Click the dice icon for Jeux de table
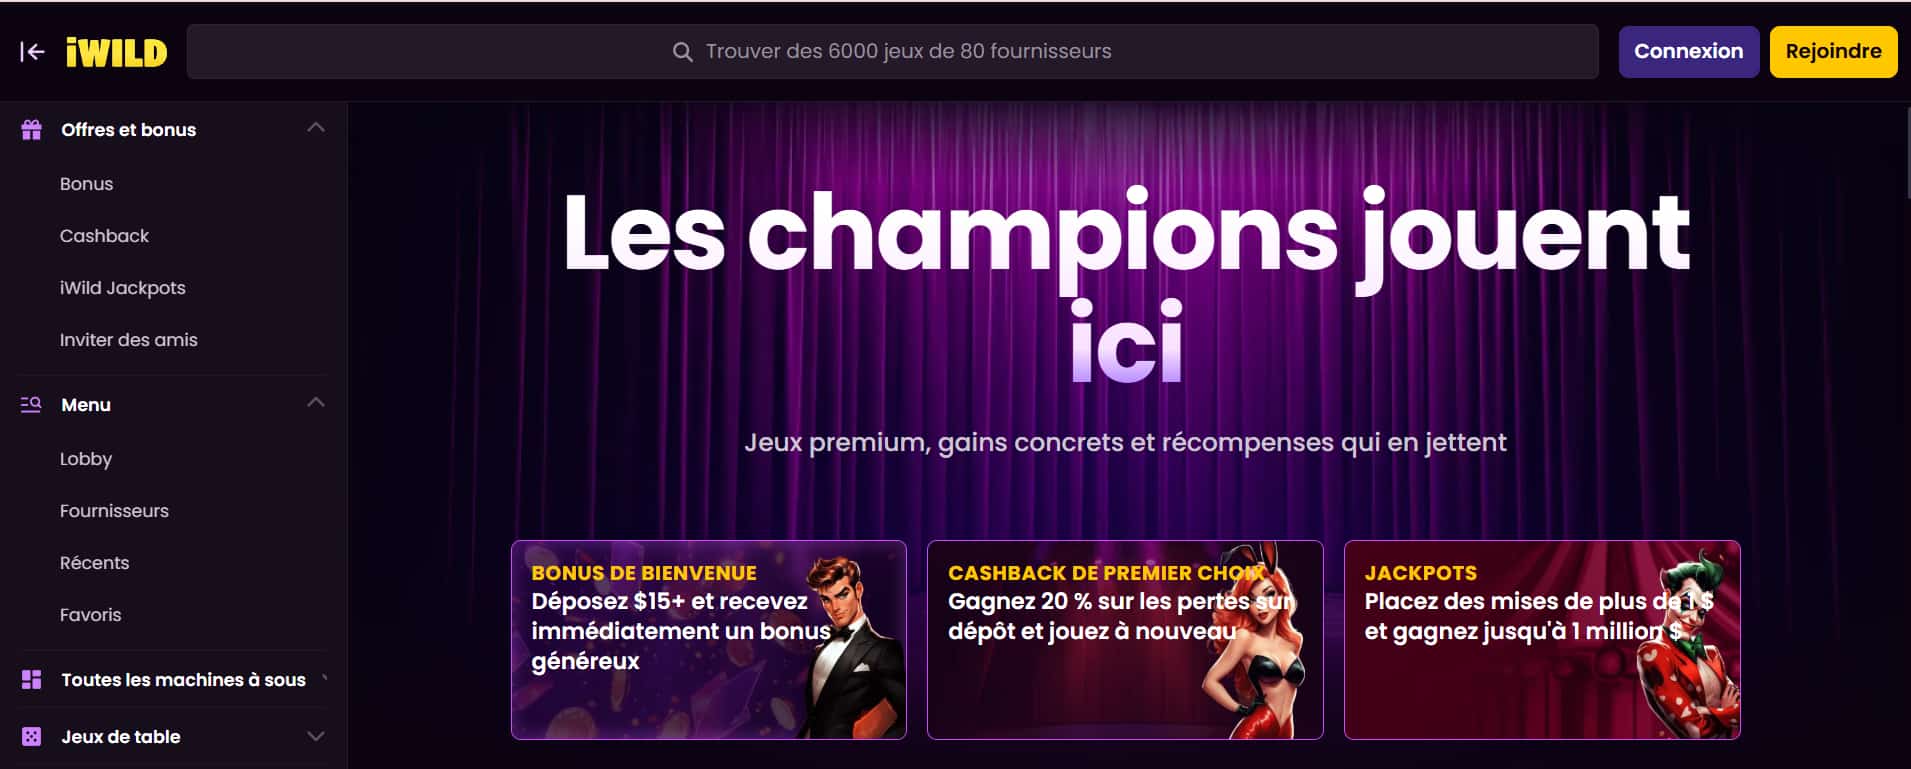The image size is (1911, 769). click(32, 737)
